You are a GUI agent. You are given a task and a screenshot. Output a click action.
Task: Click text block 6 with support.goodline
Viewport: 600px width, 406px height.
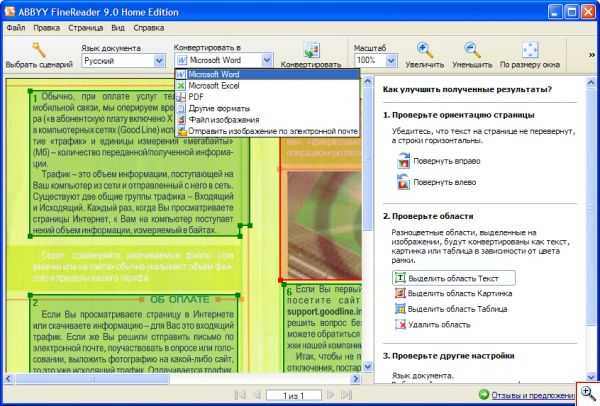click(323, 328)
